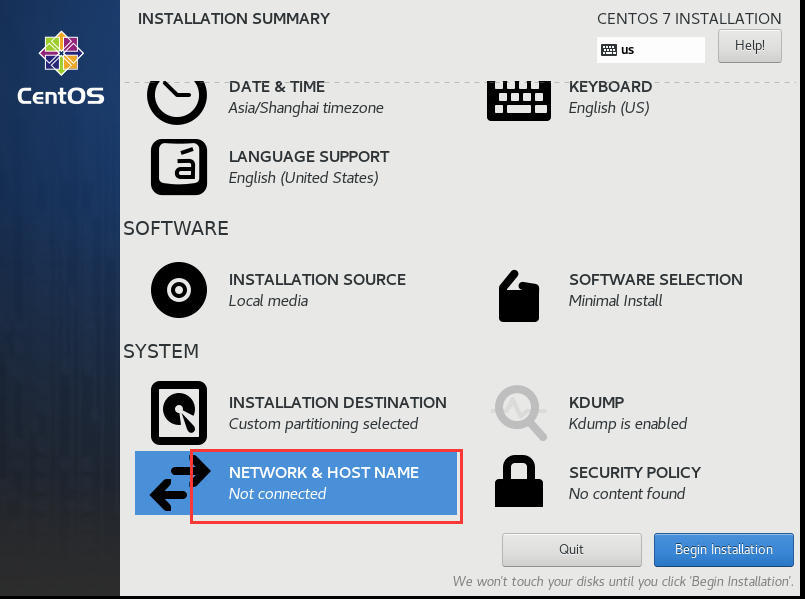Click the SYSTEM section header
805x599 pixels.
161,352
